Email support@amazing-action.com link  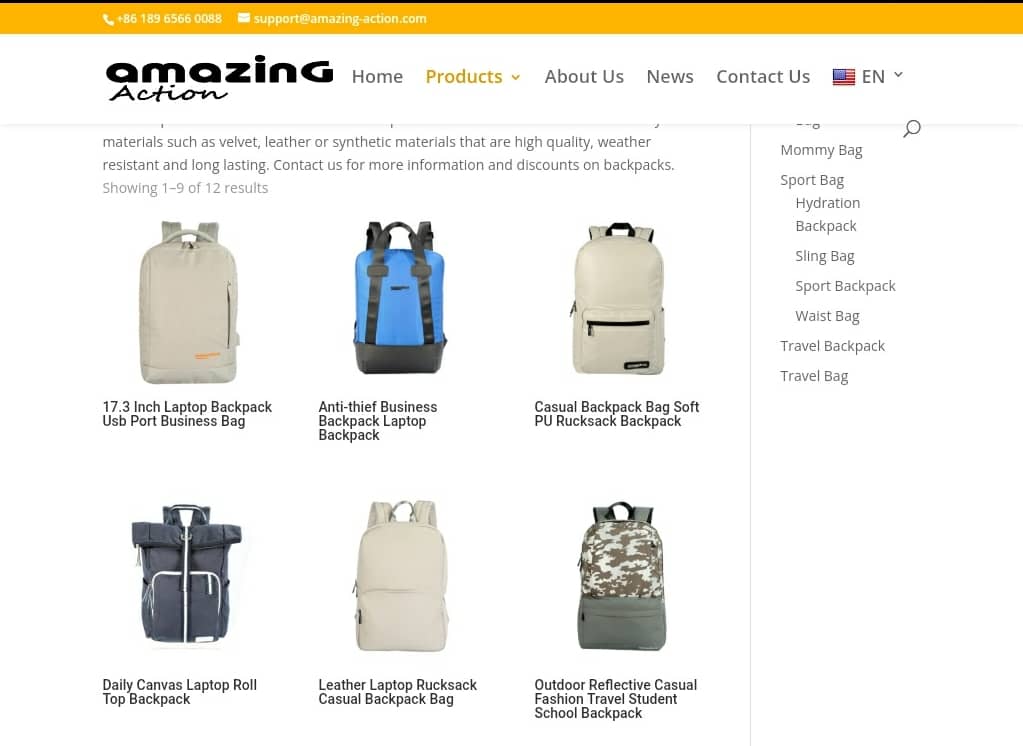pos(340,18)
